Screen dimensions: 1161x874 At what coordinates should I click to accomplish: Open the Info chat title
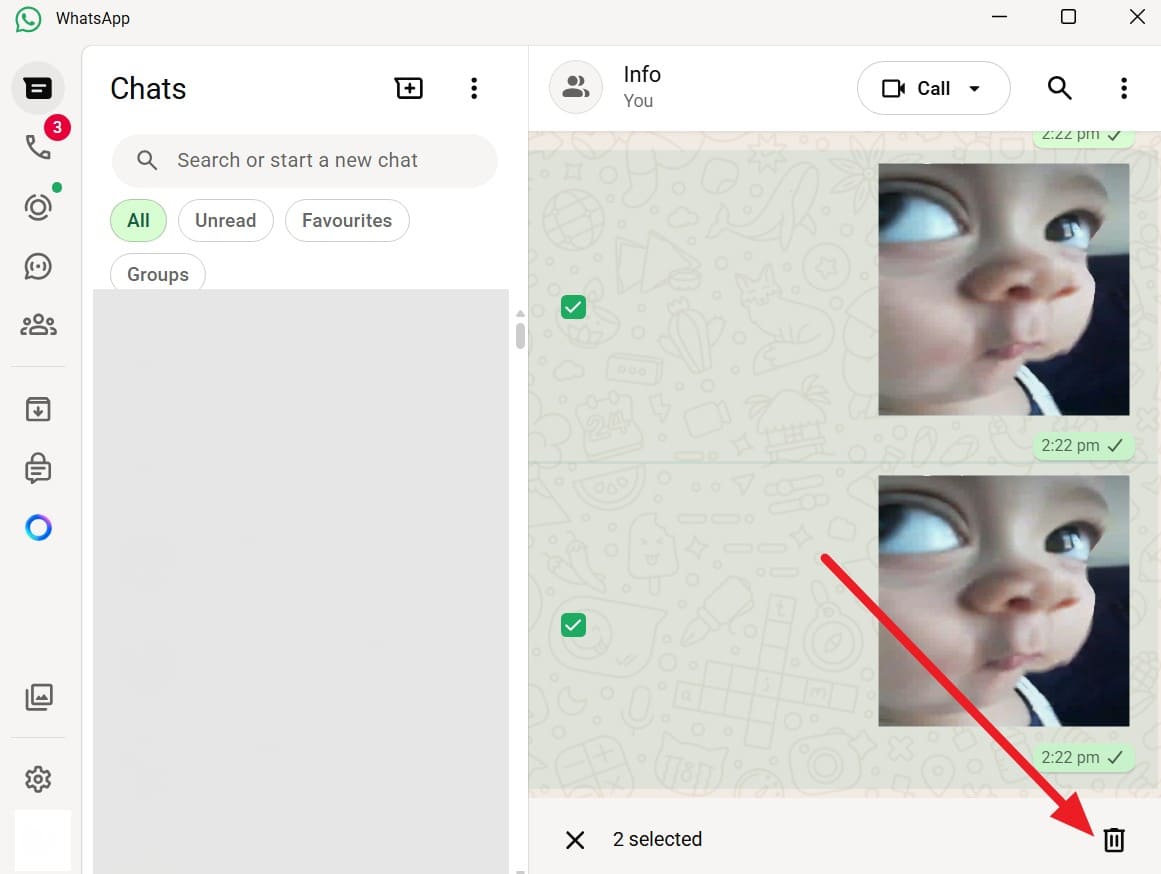pyautogui.click(x=642, y=74)
